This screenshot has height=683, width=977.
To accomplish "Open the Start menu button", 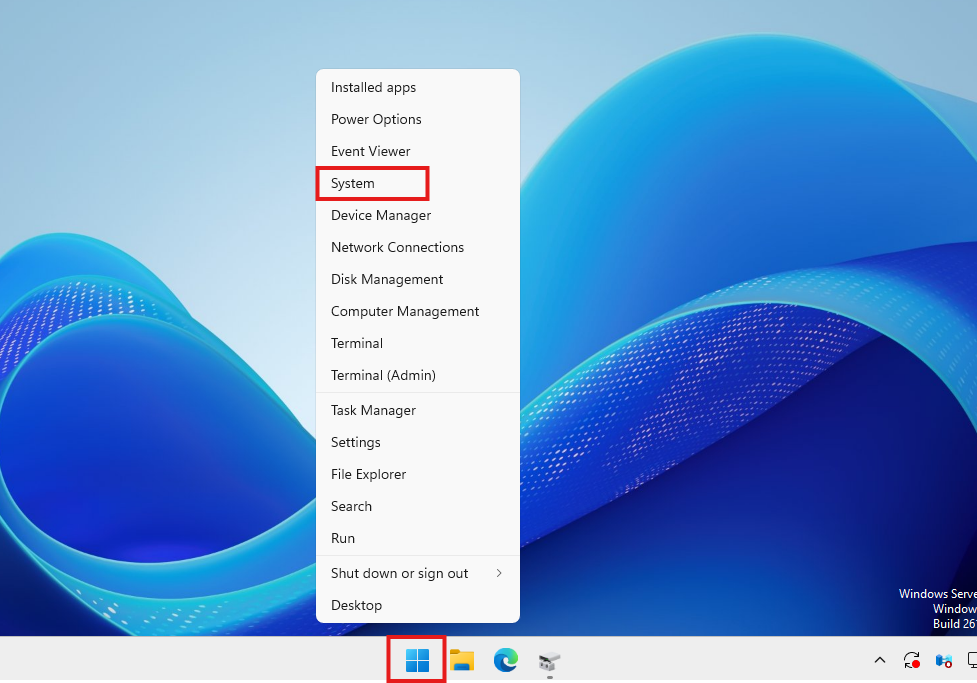I will [x=415, y=660].
